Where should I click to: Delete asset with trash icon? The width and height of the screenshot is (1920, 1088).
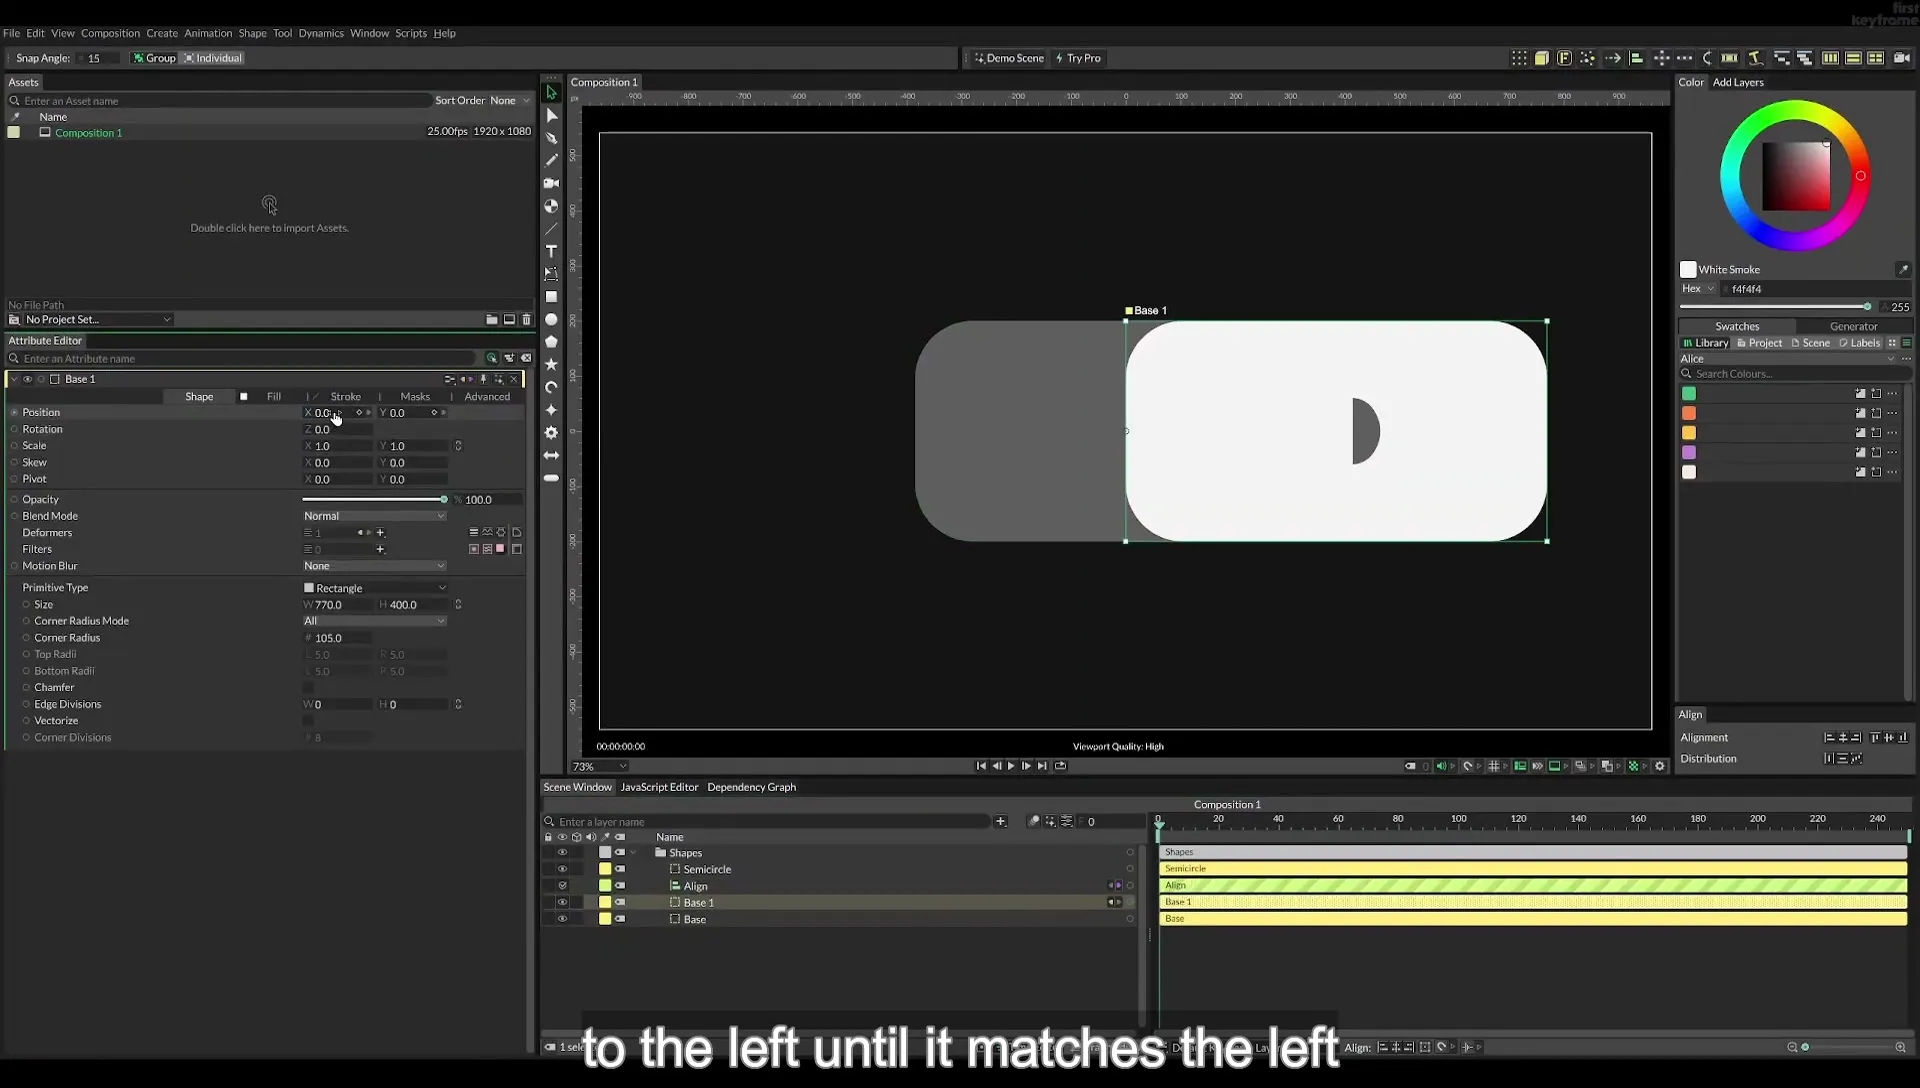pos(527,320)
